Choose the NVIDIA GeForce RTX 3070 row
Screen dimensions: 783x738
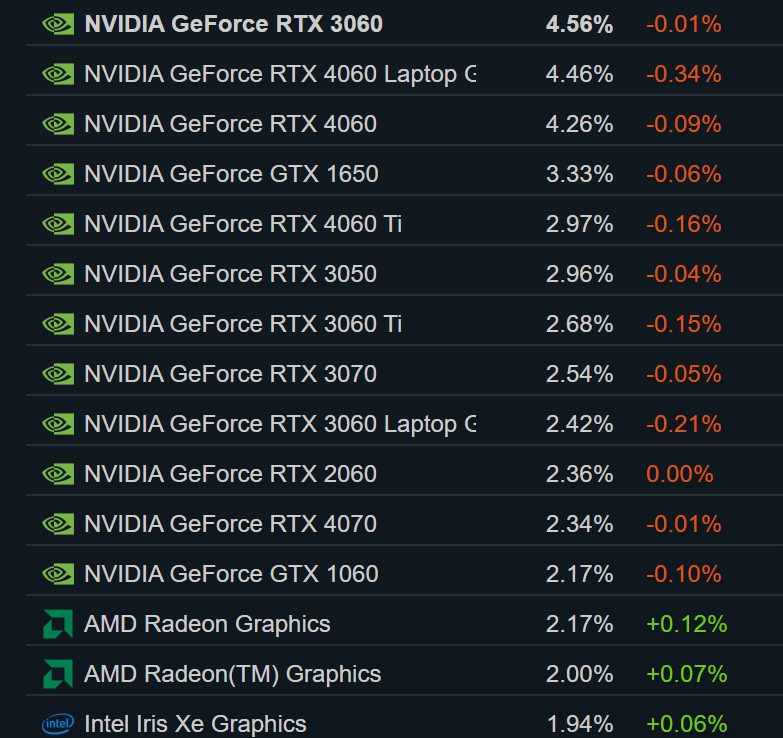[x=230, y=374]
